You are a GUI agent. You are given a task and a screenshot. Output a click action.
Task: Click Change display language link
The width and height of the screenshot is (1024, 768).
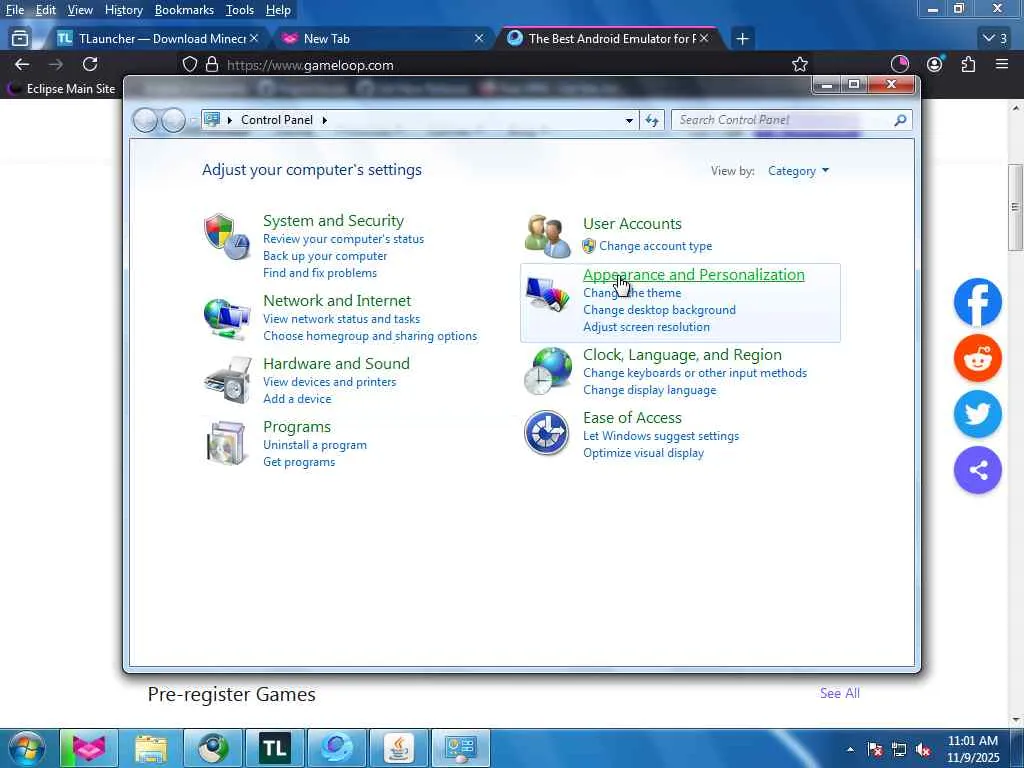(650, 390)
